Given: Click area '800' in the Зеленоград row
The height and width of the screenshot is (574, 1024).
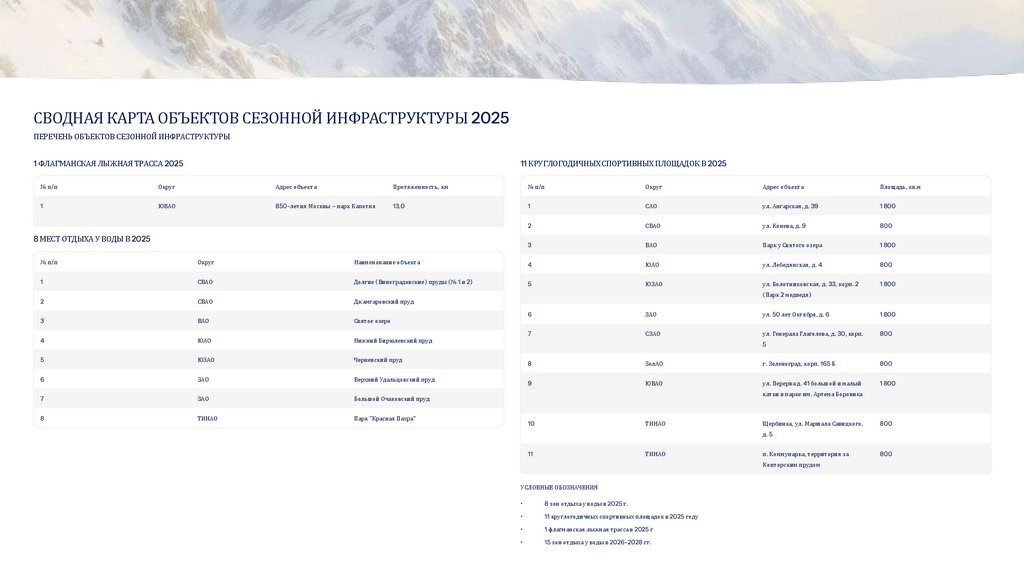Looking at the screenshot, I should (886, 364).
